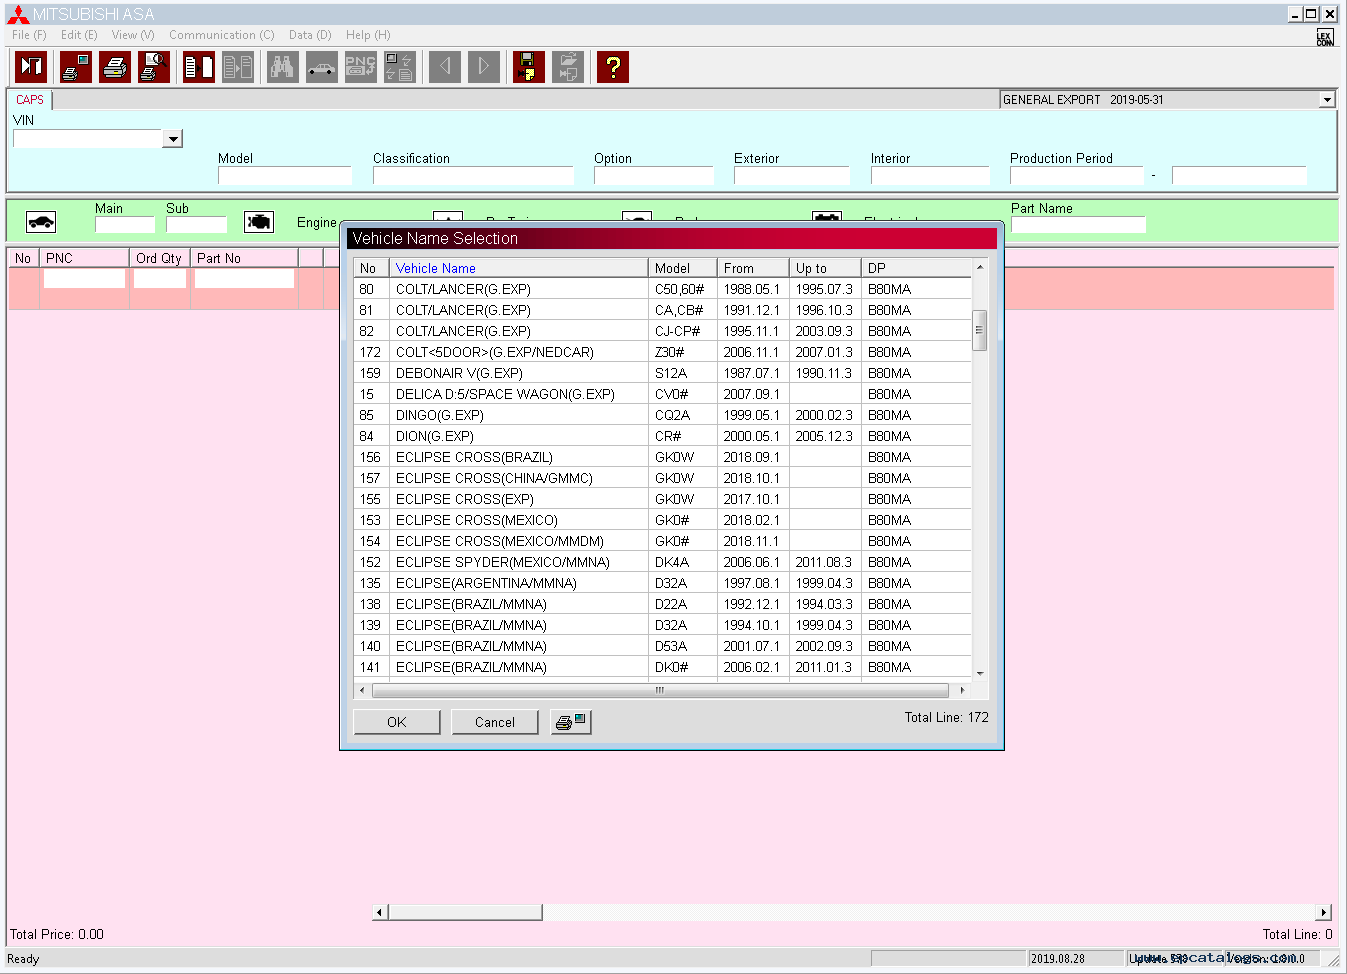
Task: Click the two-page list toolbar icon
Action: [x=199, y=67]
